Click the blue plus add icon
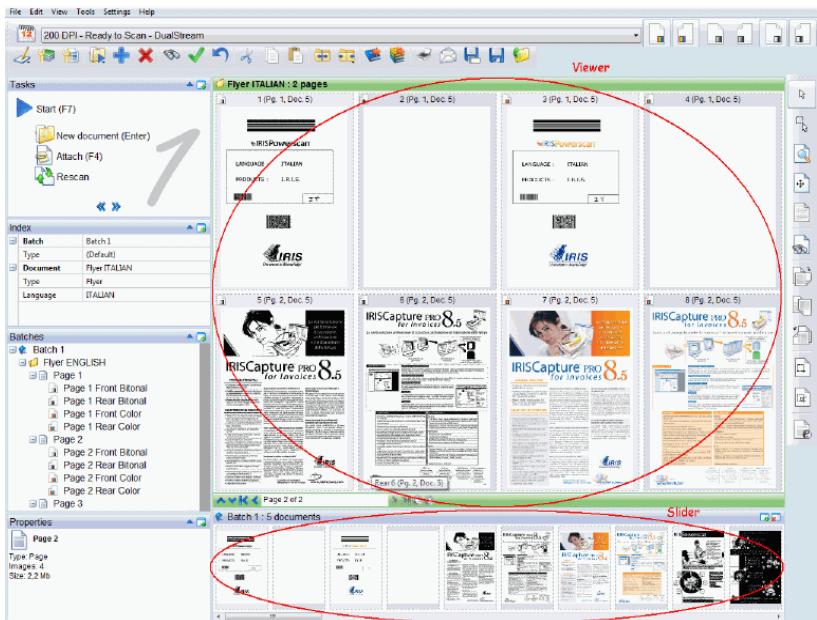Viewport: 817px width, 620px height. (x=121, y=55)
